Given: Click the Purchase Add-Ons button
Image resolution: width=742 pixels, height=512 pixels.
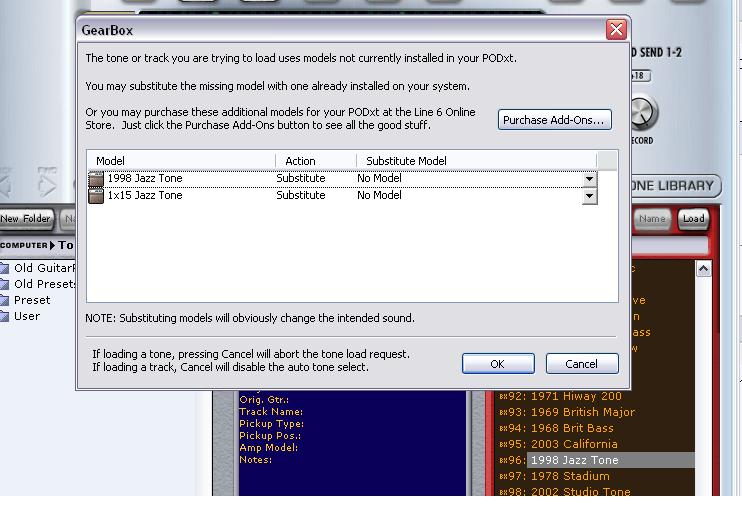Looking at the screenshot, I should 555,120.
